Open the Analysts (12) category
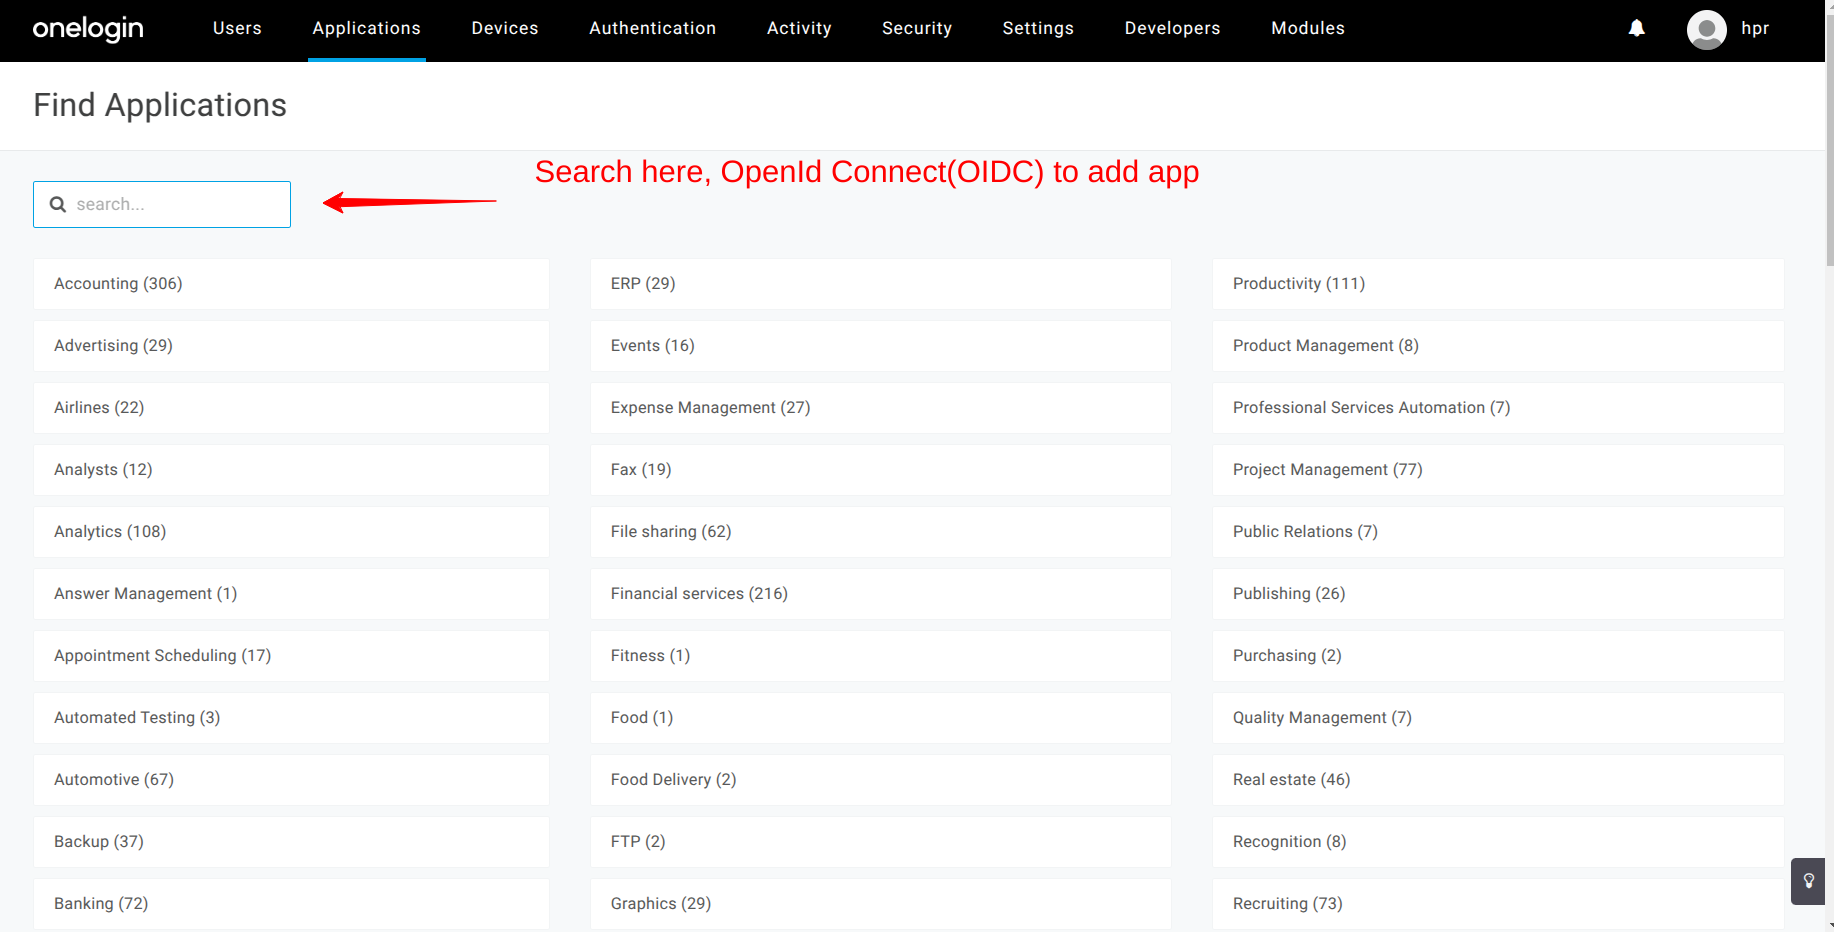 (x=291, y=470)
